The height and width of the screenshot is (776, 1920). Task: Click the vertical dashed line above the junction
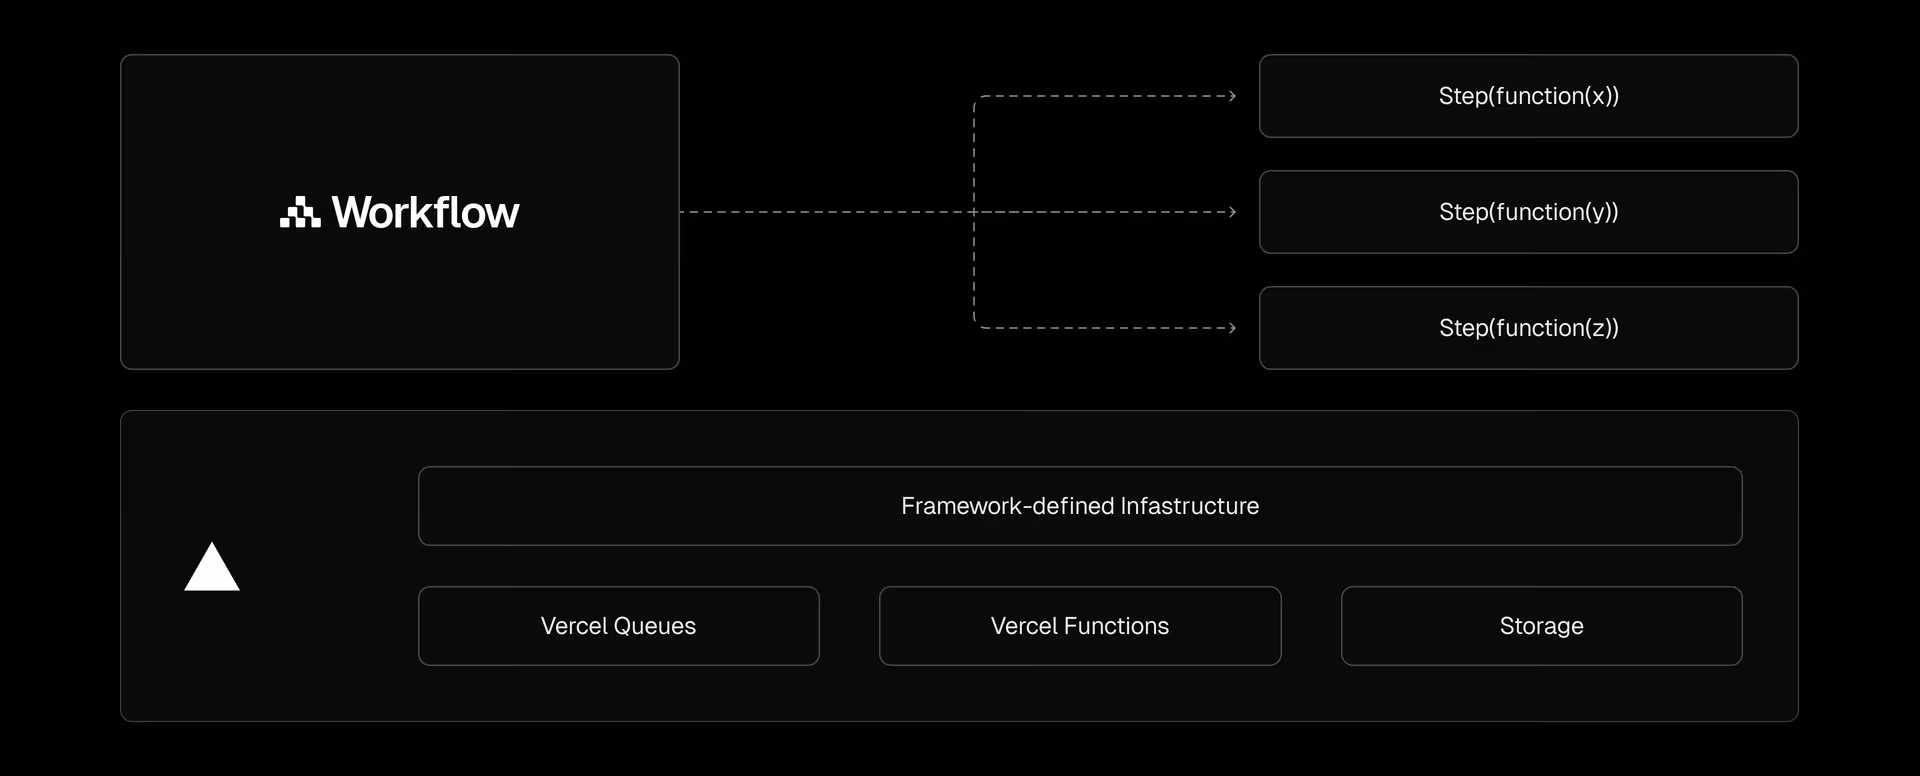point(974,155)
